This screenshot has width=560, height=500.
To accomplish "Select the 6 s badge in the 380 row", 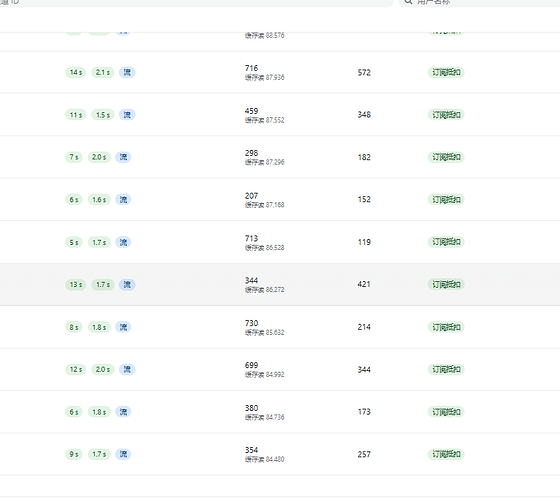I will point(74,412).
